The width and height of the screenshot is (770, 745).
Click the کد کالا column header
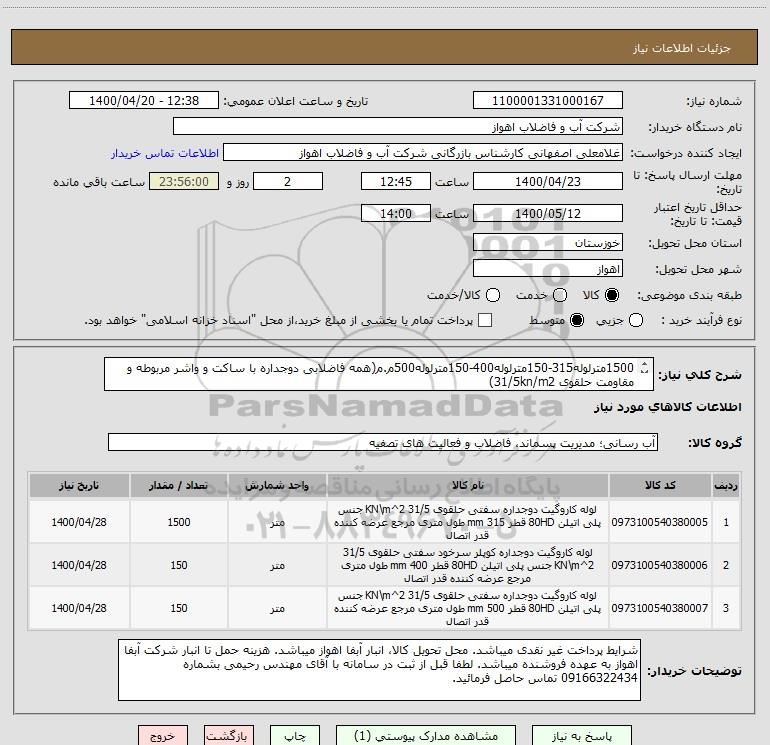pyautogui.click(x=660, y=485)
